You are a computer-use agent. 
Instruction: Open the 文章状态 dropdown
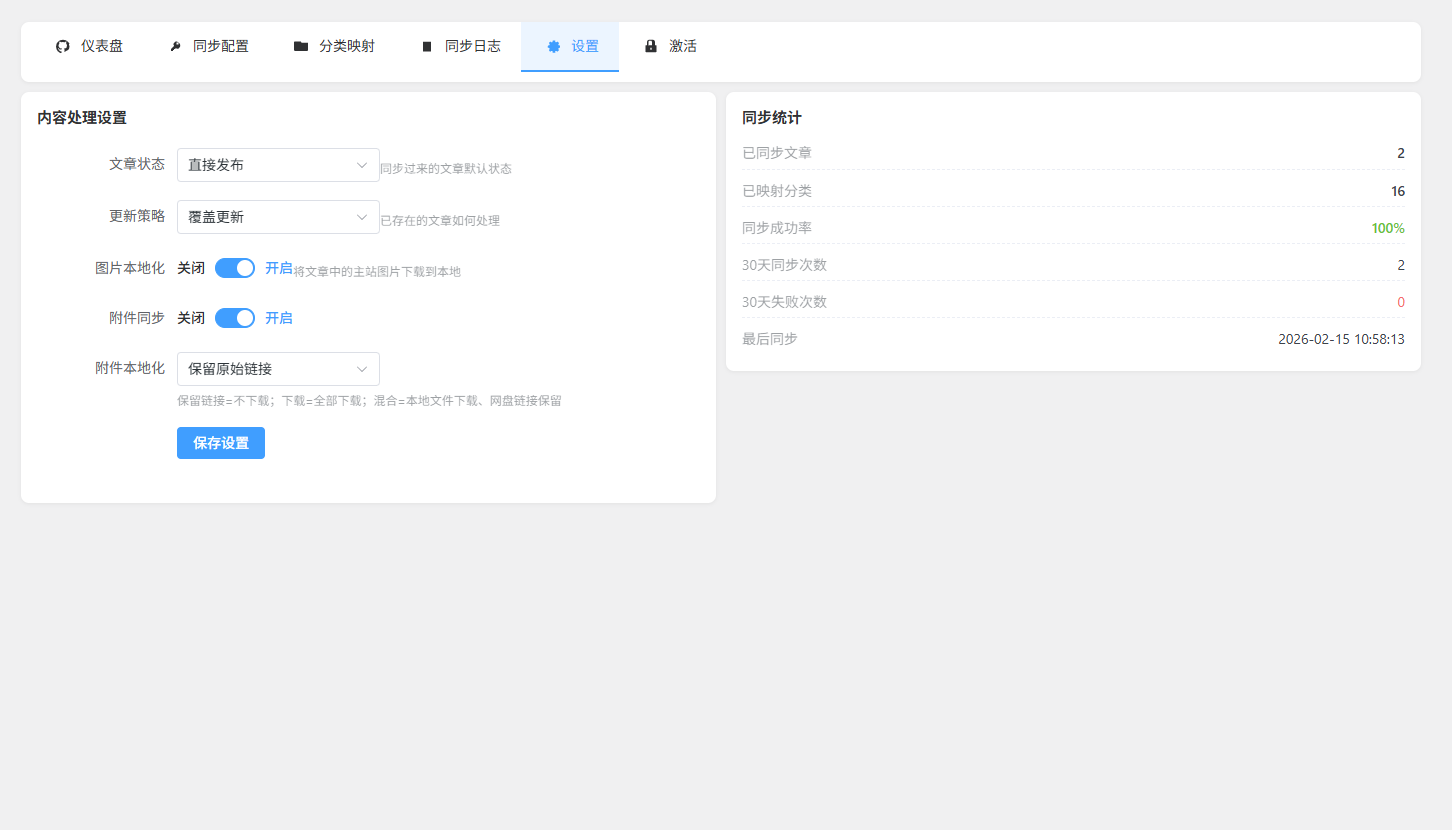coord(278,165)
